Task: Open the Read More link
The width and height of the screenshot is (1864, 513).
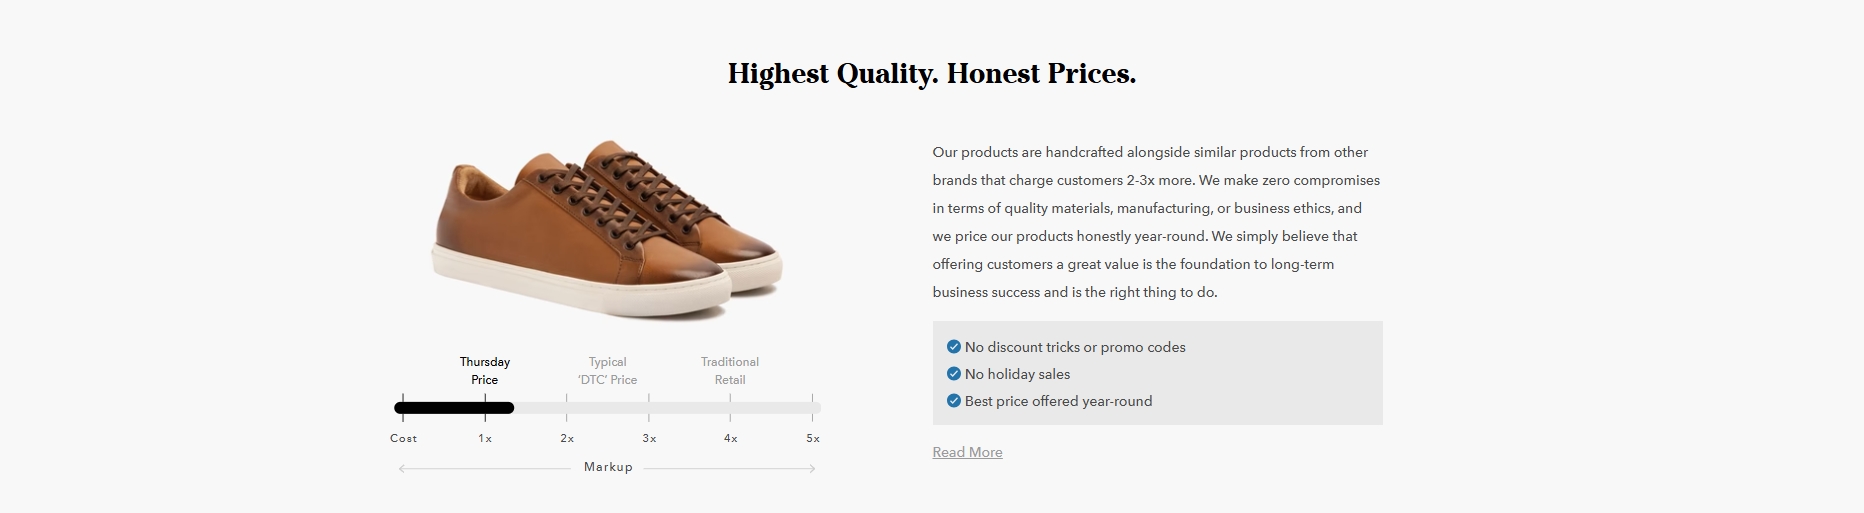Action: 967,452
